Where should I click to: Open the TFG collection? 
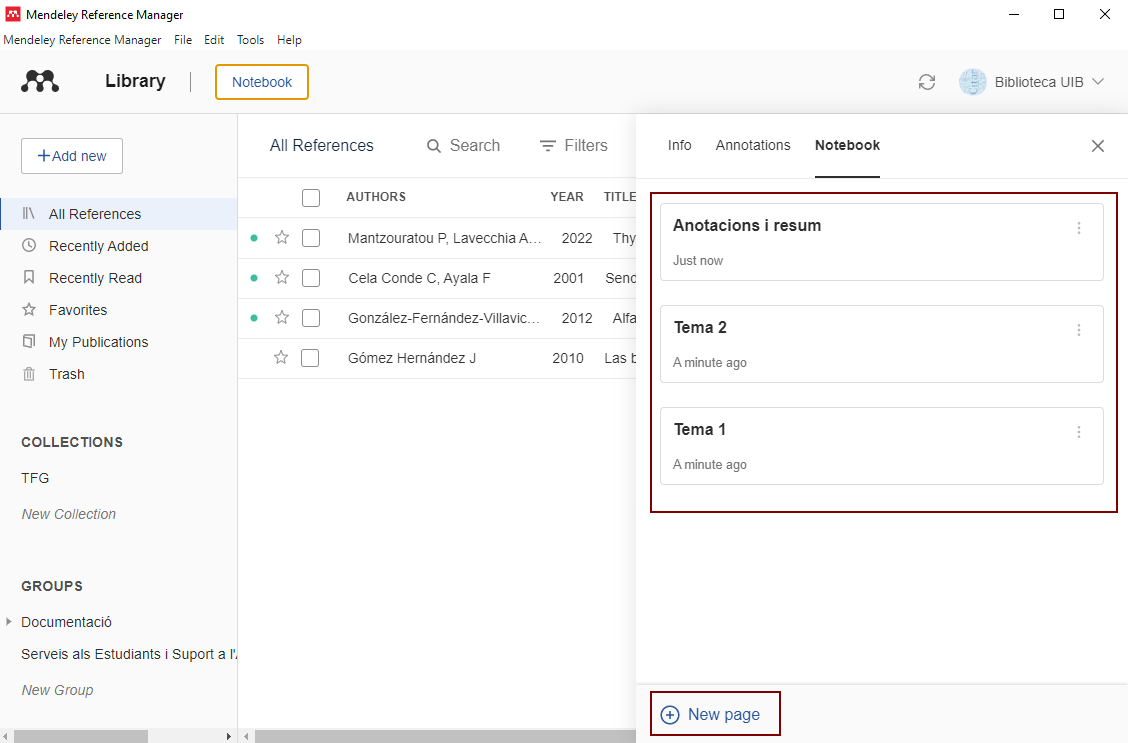[35, 478]
